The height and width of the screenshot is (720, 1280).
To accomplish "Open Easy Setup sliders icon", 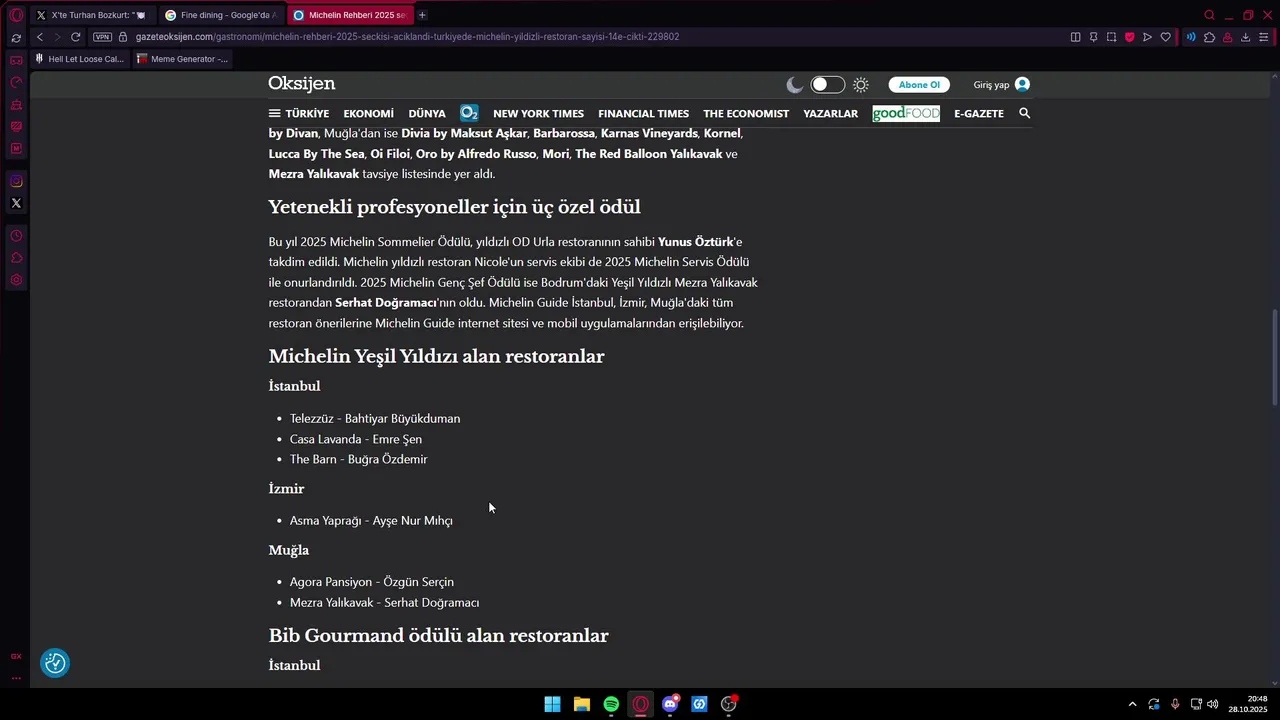I will tap(1263, 37).
